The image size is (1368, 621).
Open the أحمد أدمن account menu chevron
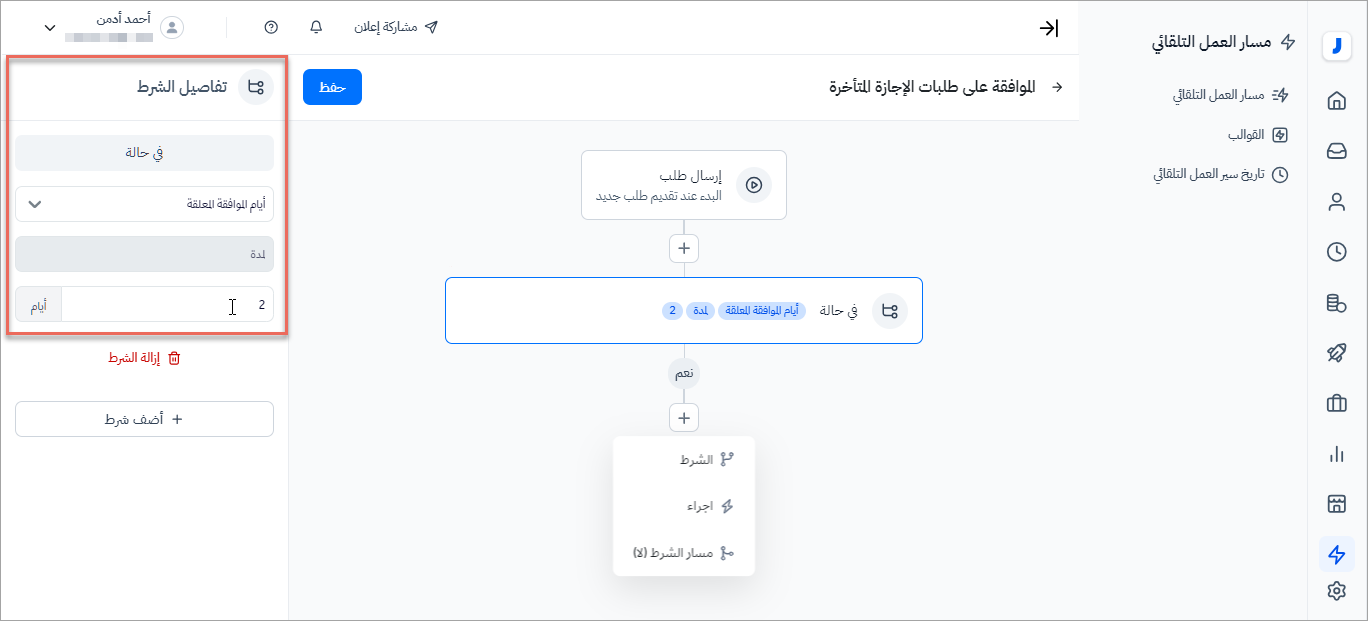pyautogui.click(x=50, y=28)
